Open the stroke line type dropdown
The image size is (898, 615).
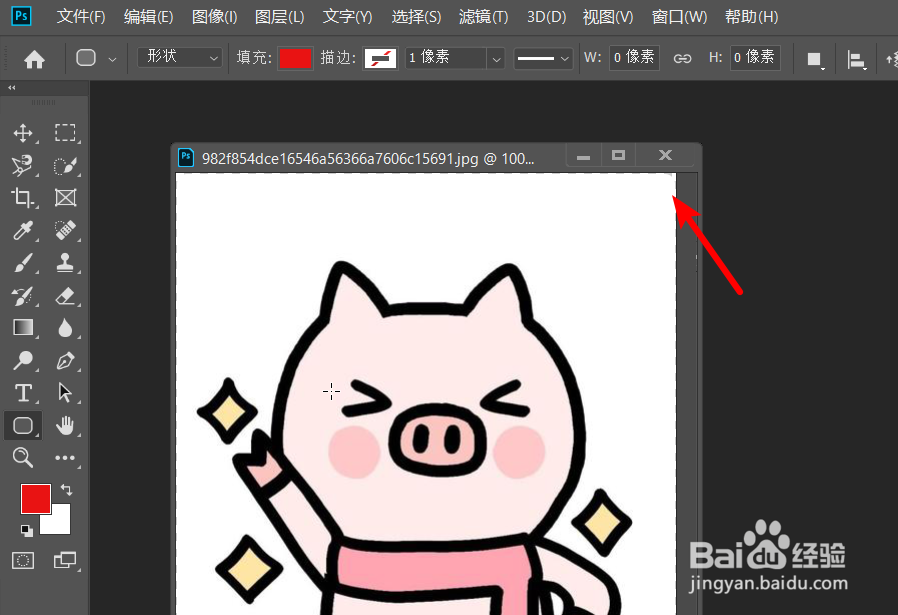543,58
